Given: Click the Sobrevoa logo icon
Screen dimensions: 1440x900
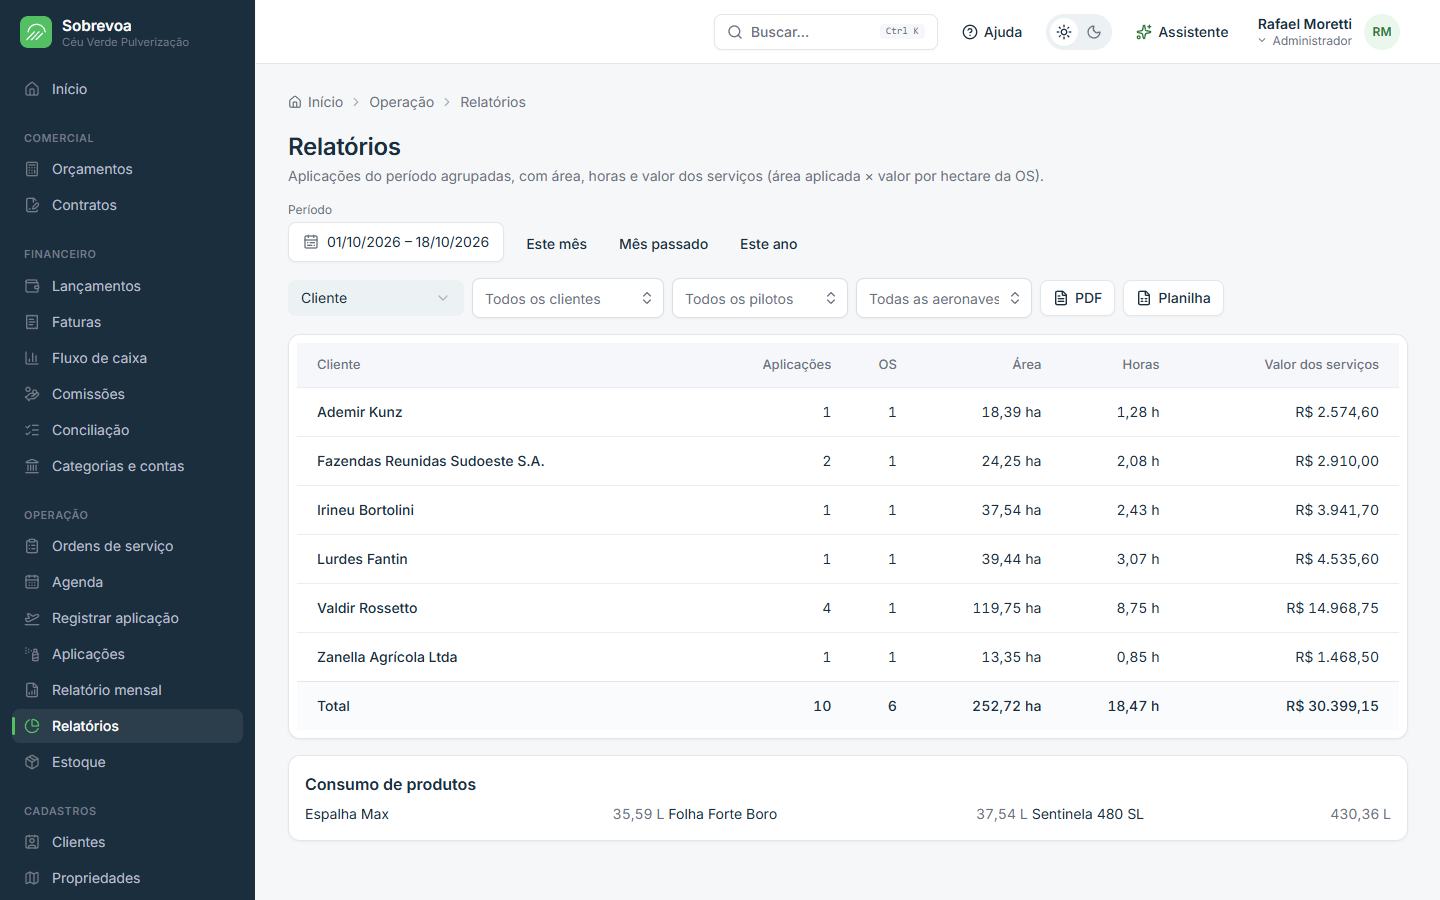Looking at the screenshot, I should point(36,32).
